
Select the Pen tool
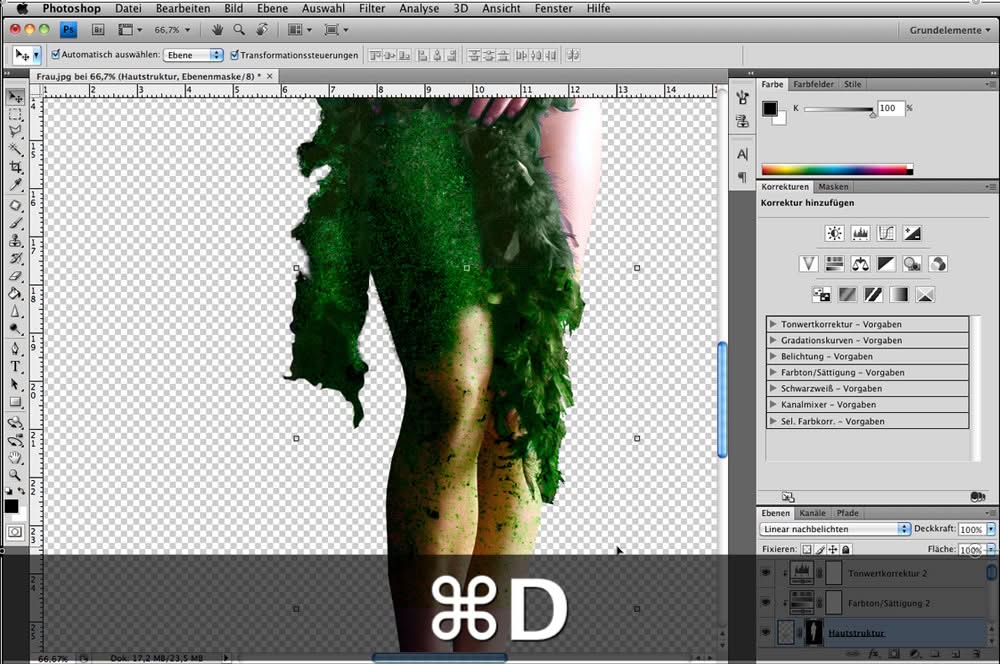pyautogui.click(x=15, y=349)
